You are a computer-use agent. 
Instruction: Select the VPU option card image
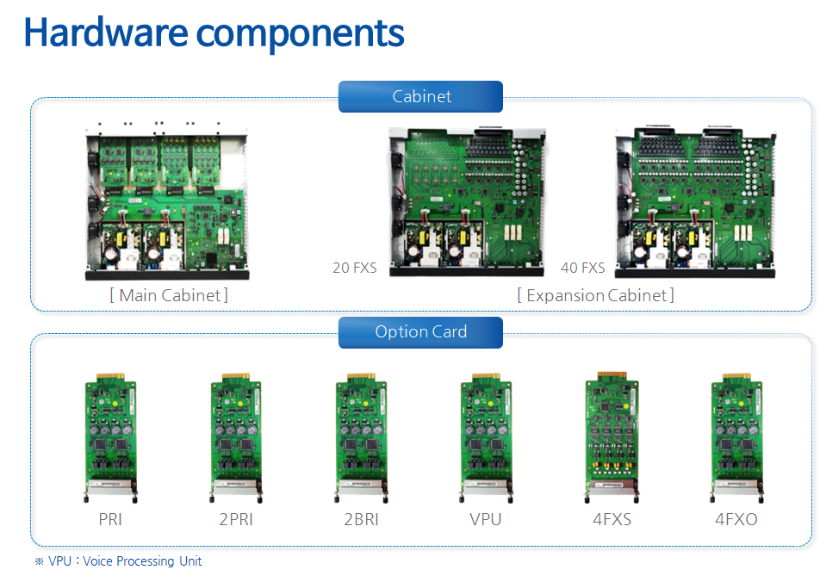tap(486, 438)
